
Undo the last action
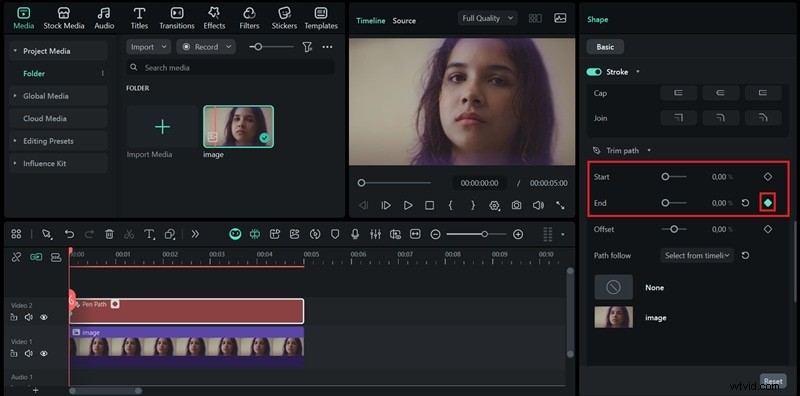click(x=69, y=234)
